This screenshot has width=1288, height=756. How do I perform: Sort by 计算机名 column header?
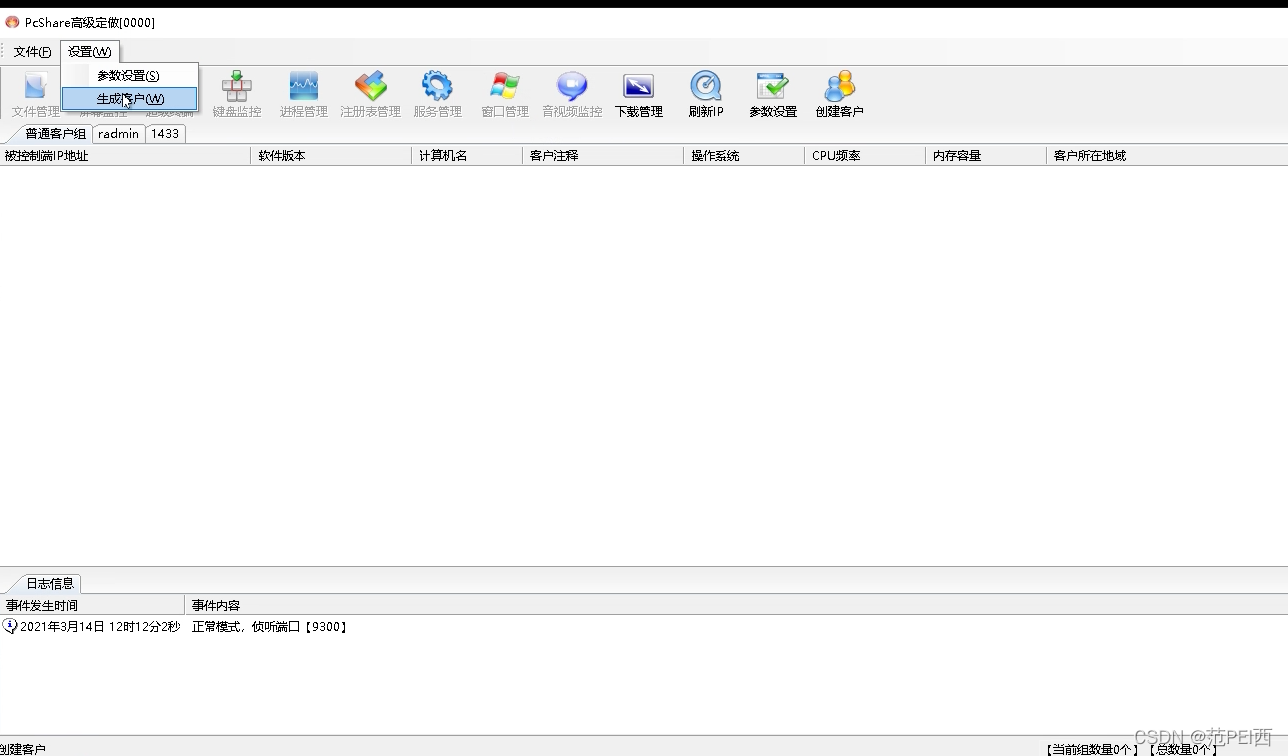click(x=467, y=156)
